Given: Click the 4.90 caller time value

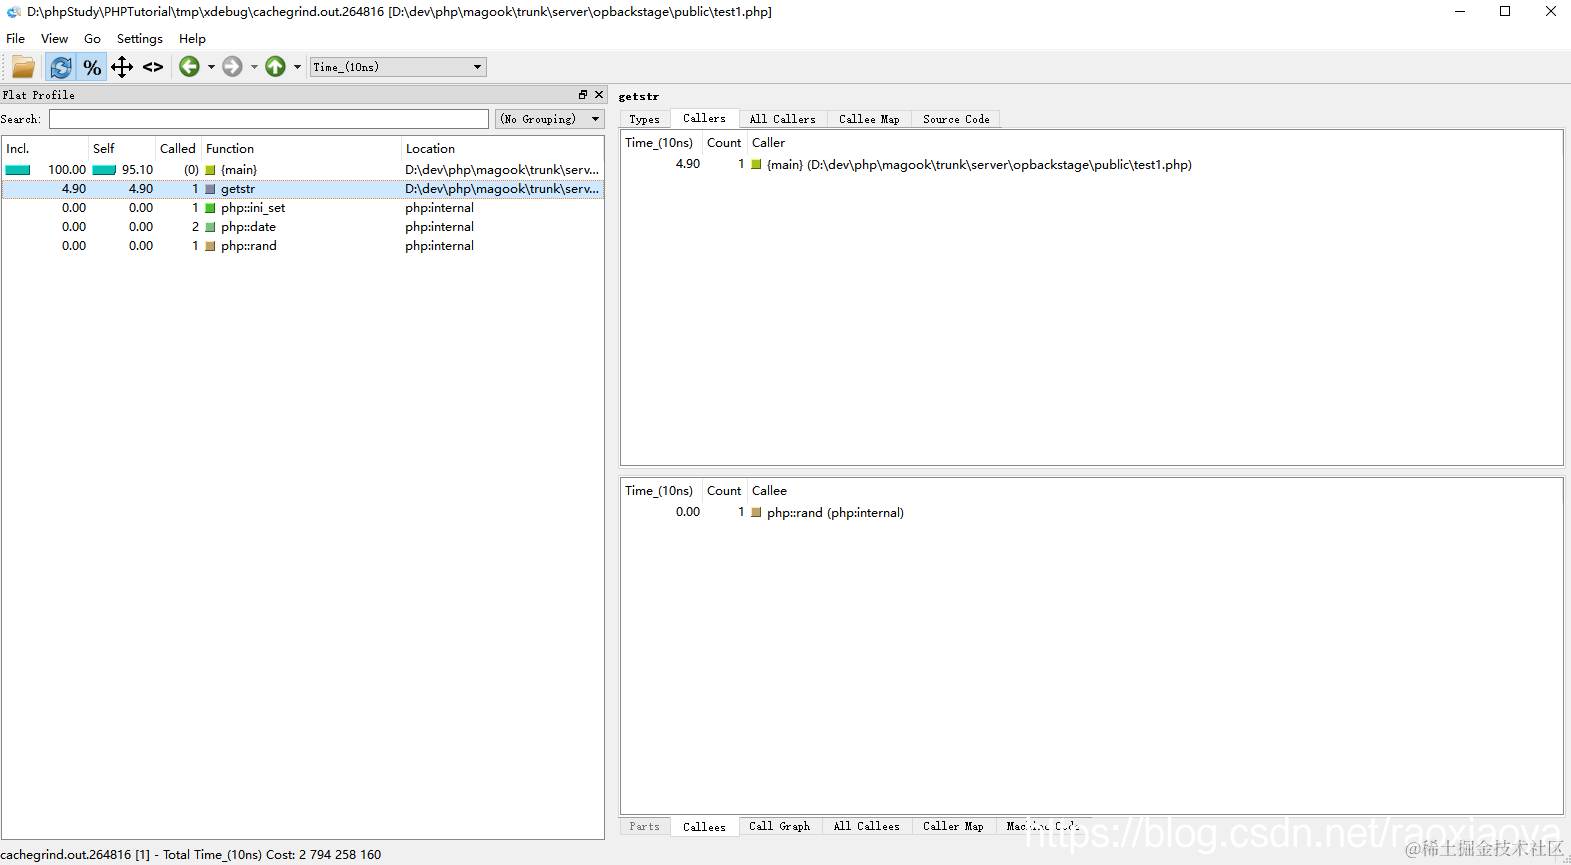Looking at the screenshot, I should click(688, 165).
